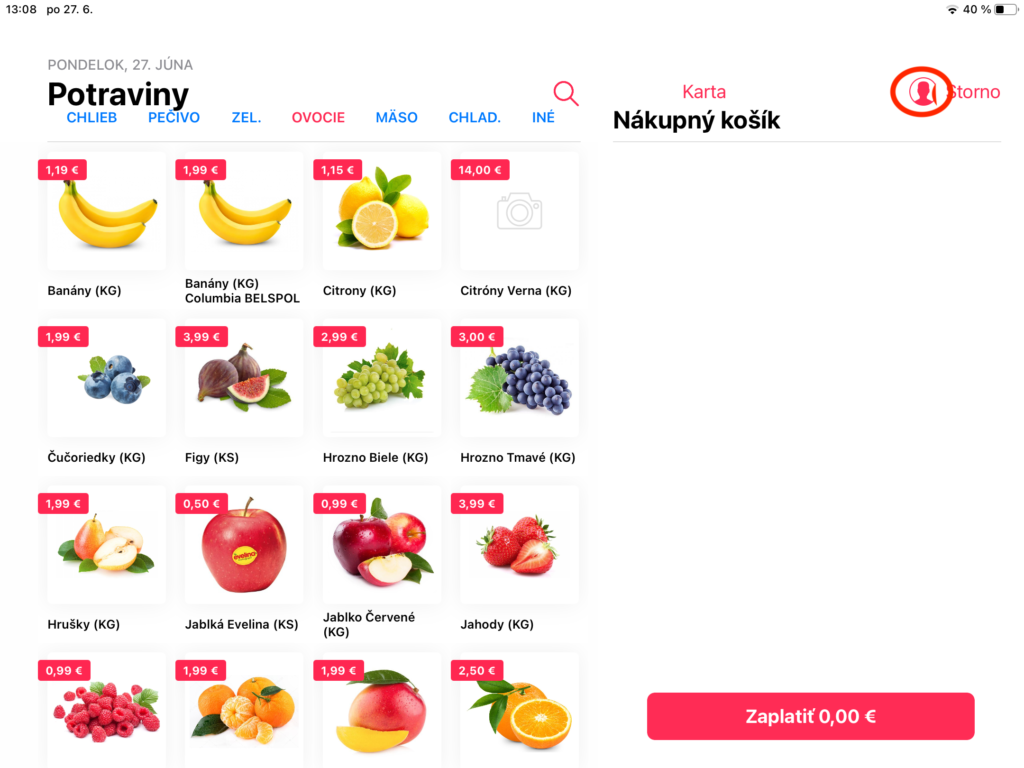Screen dimensions: 1024x768
Task: Select the camera placeholder for Citróny Verna
Action: click(x=519, y=211)
